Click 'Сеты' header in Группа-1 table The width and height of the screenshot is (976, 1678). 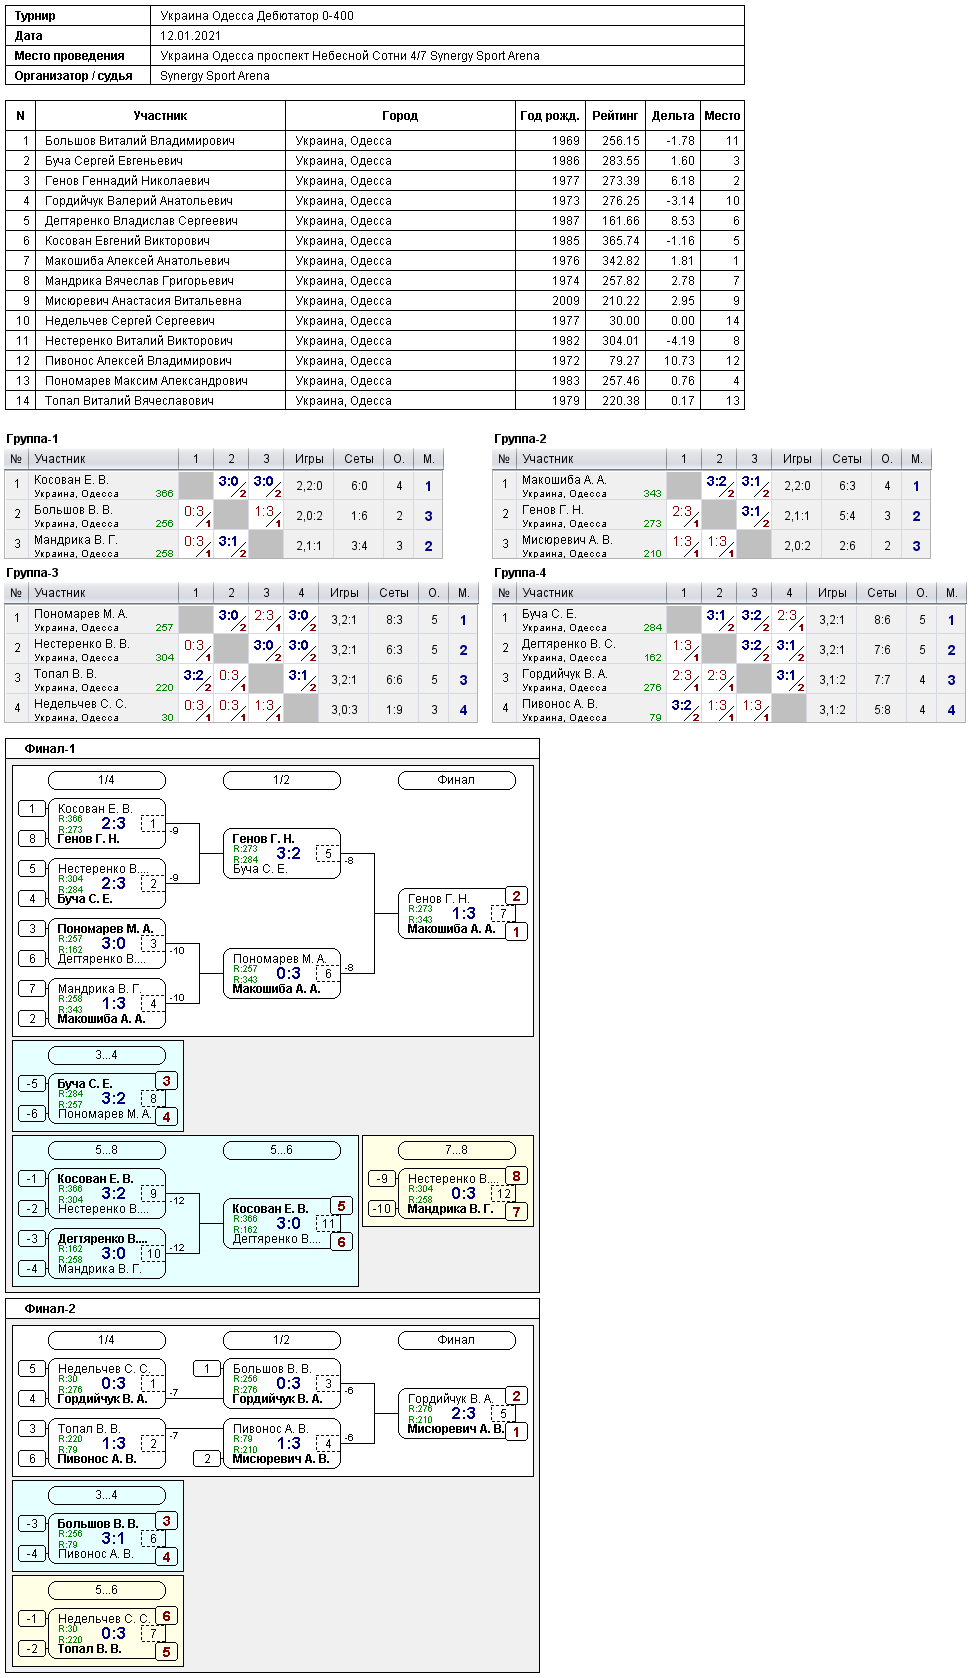359,459
